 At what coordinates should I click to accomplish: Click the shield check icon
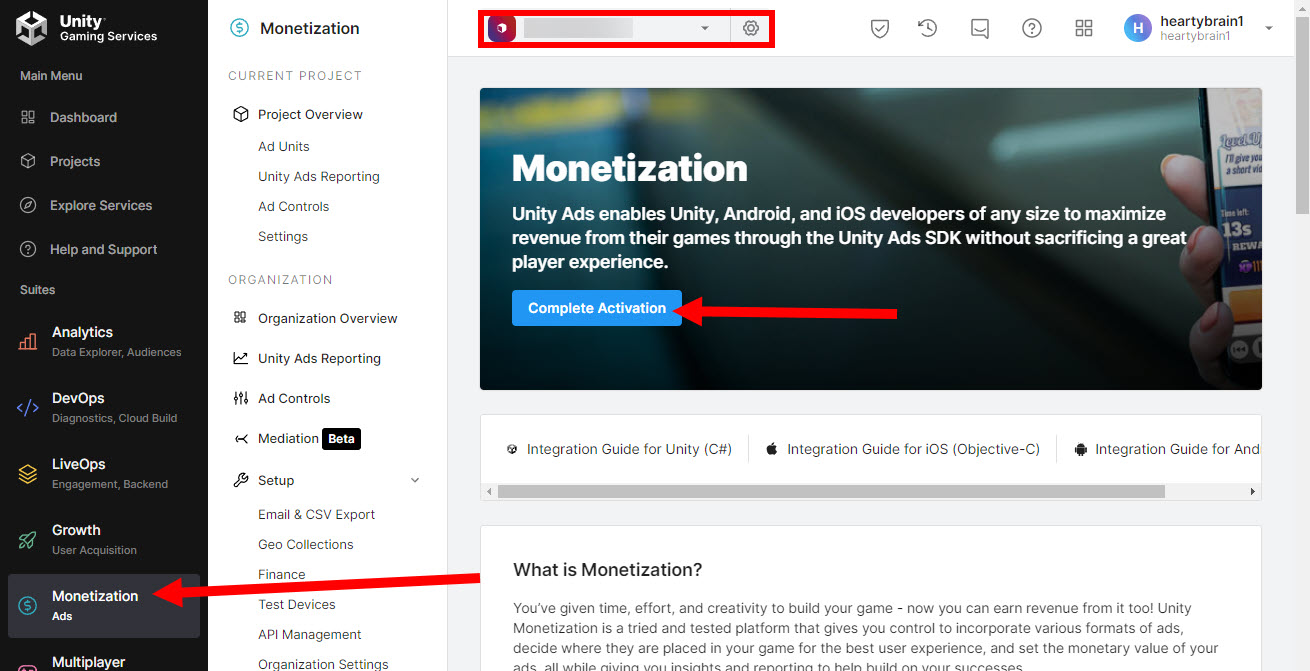coord(880,28)
